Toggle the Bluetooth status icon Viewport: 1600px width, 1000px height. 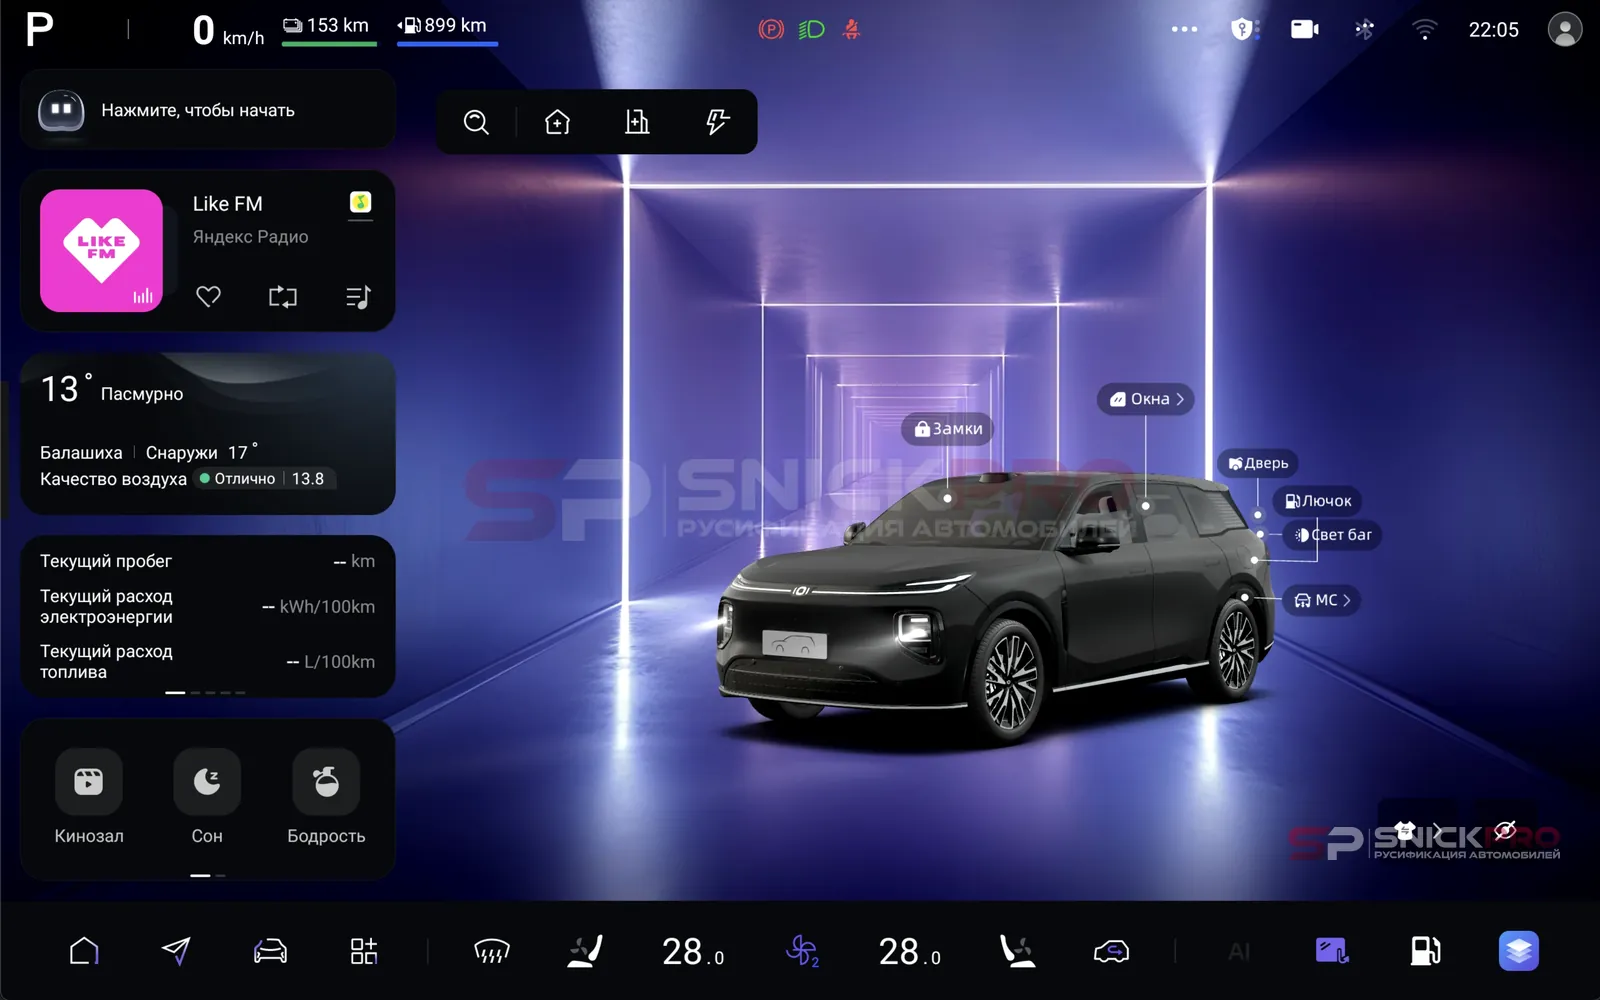1364,29
